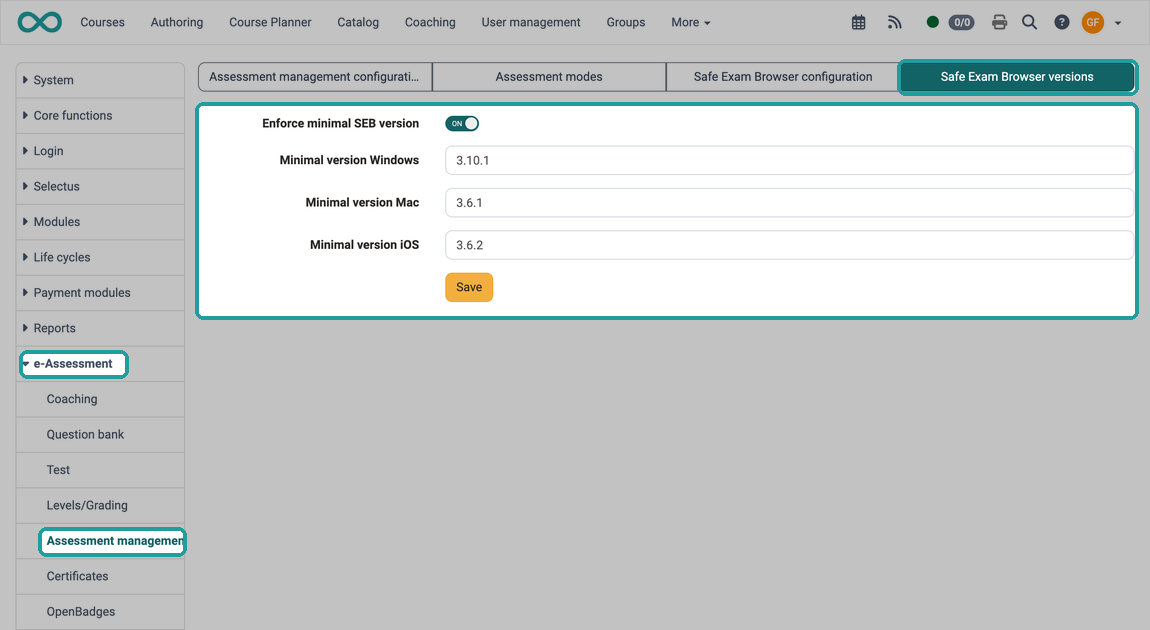Expand the Life cycles section
The width and height of the screenshot is (1150, 630).
[100, 257]
